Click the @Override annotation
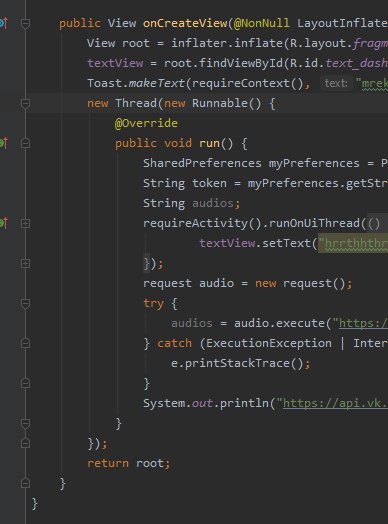This screenshot has height=524, width=388. [146, 123]
